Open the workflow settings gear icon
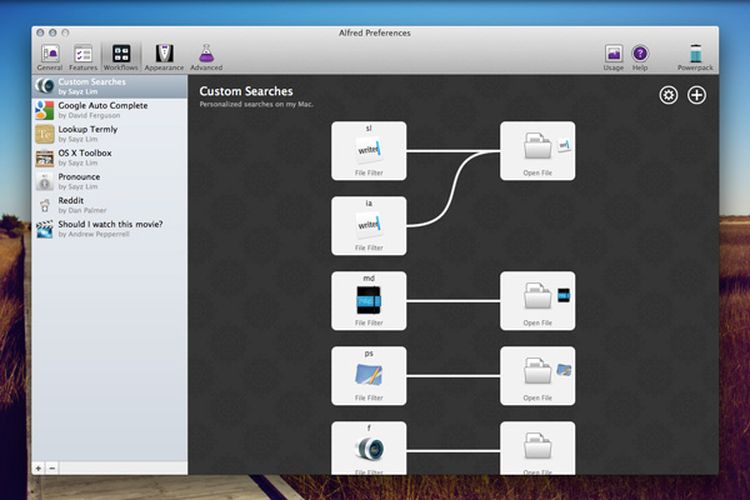The height and width of the screenshot is (500, 750). point(668,95)
